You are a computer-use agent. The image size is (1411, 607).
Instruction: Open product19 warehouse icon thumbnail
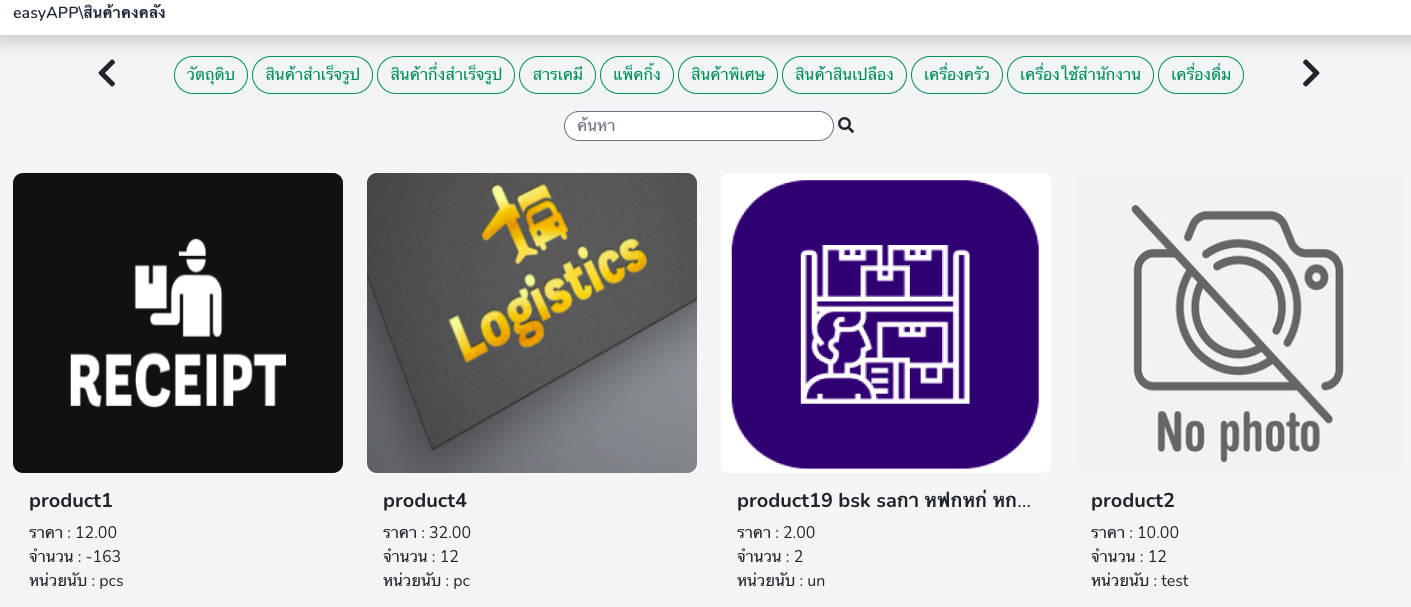tap(886, 323)
